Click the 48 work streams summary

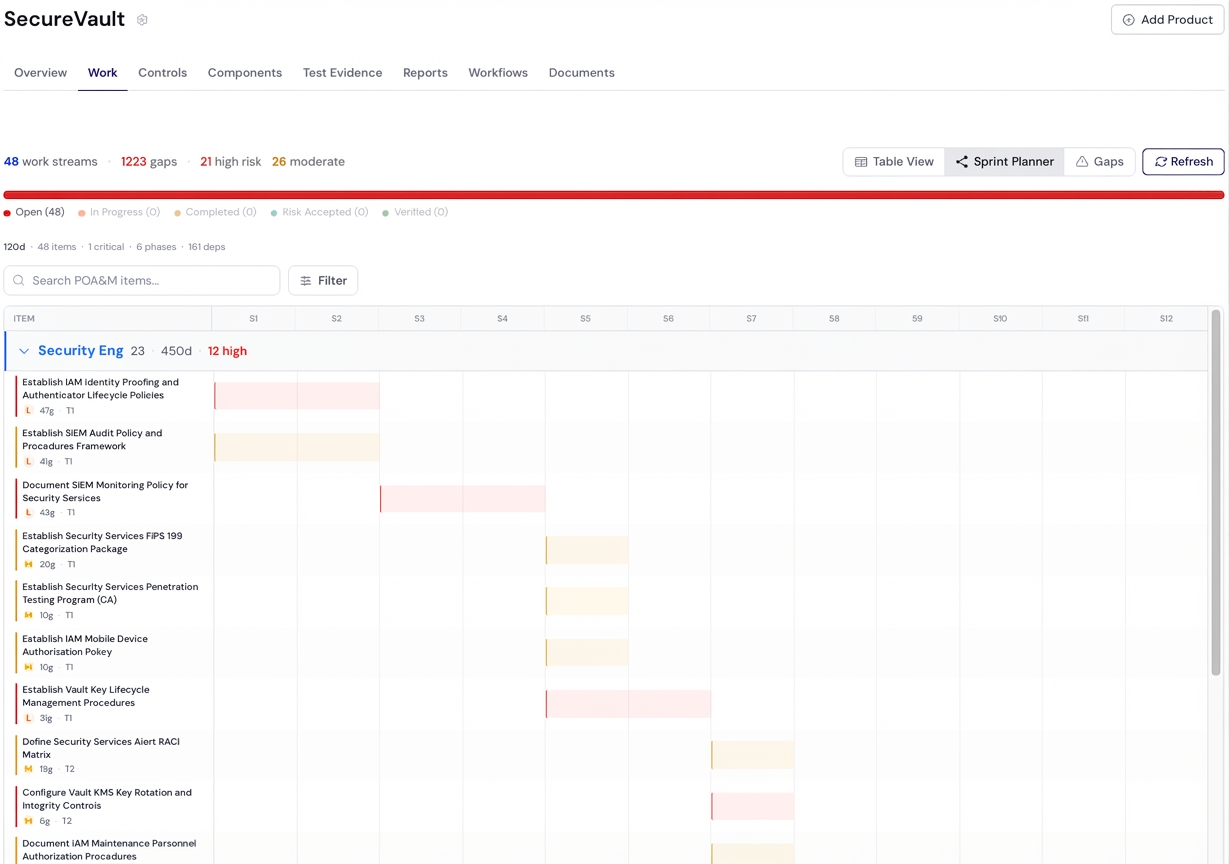tap(51, 162)
